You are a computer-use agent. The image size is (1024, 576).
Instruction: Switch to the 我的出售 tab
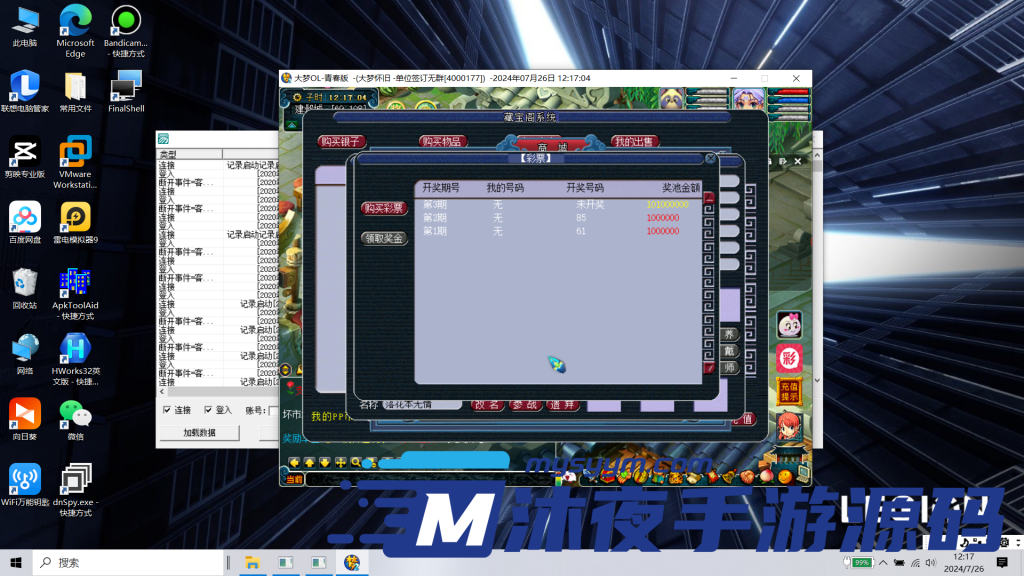pyautogui.click(x=636, y=142)
